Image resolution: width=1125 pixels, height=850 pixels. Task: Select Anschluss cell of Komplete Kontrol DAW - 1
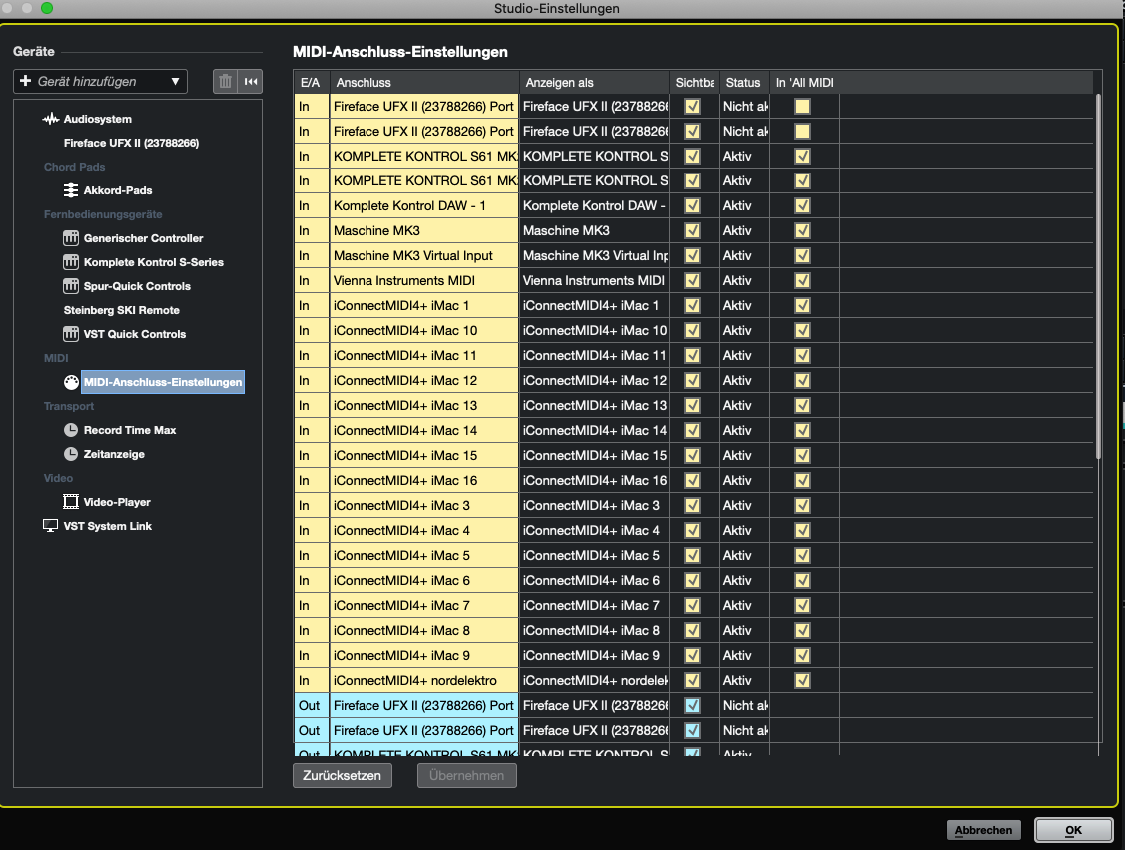pyautogui.click(x=424, y=206)
